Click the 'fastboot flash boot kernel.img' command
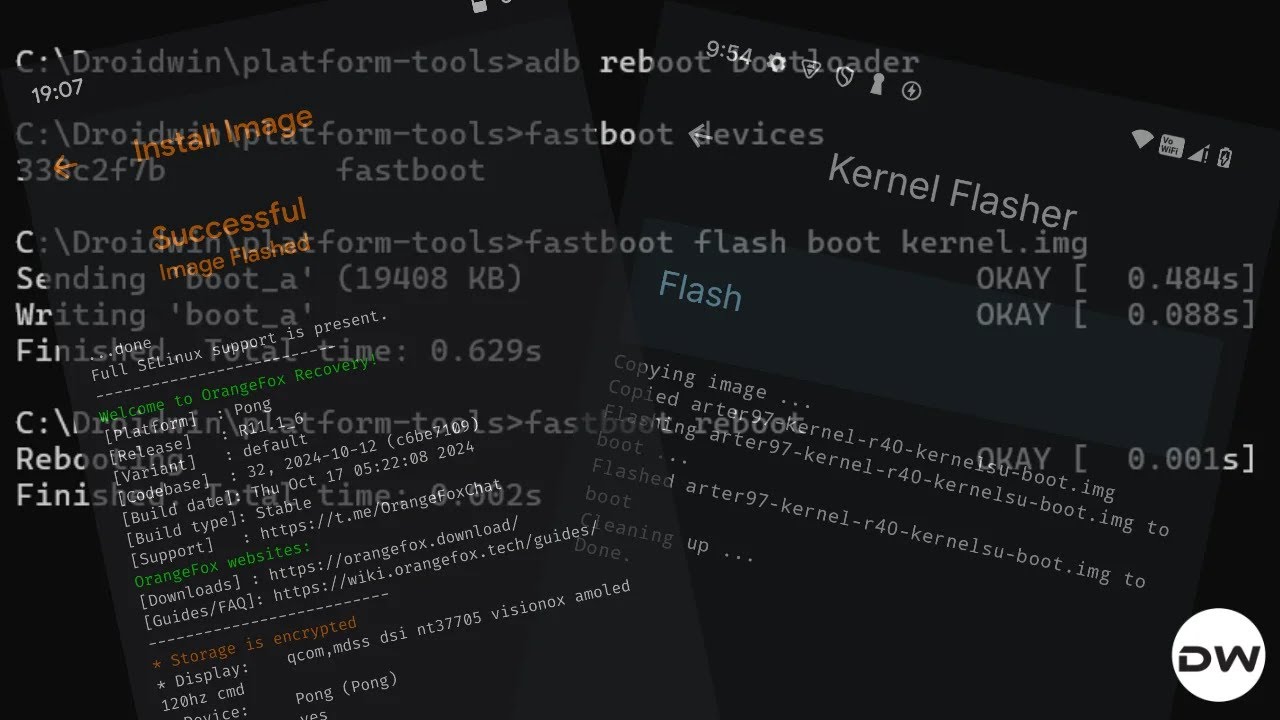The width and height of the screenshot is (1280, 720). click(806, 243)
